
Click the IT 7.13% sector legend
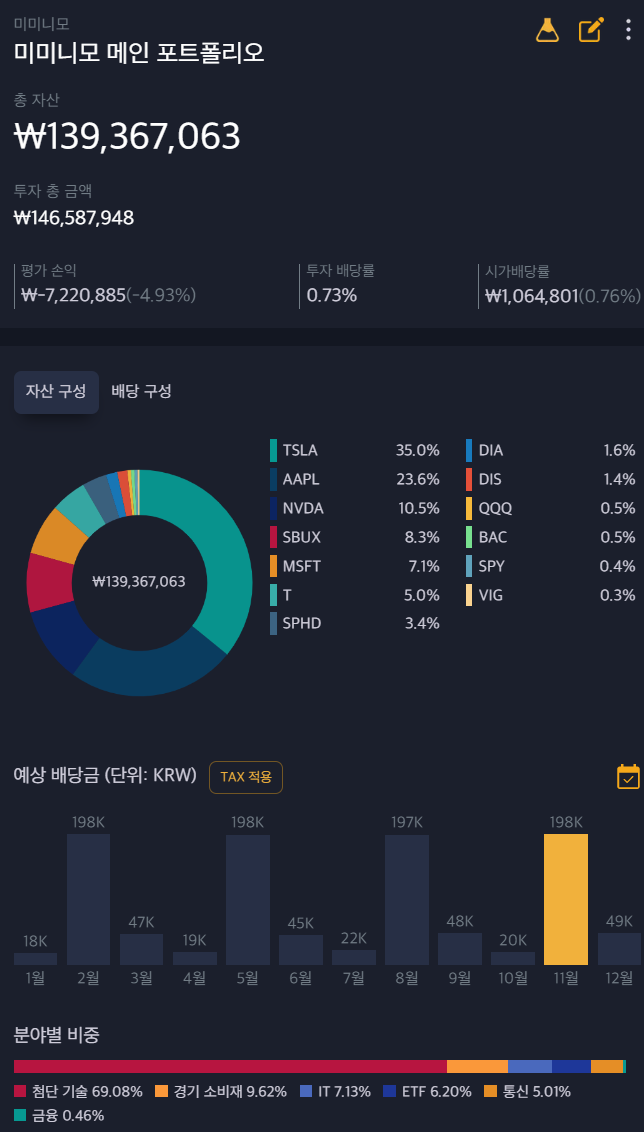point(335,1092)
